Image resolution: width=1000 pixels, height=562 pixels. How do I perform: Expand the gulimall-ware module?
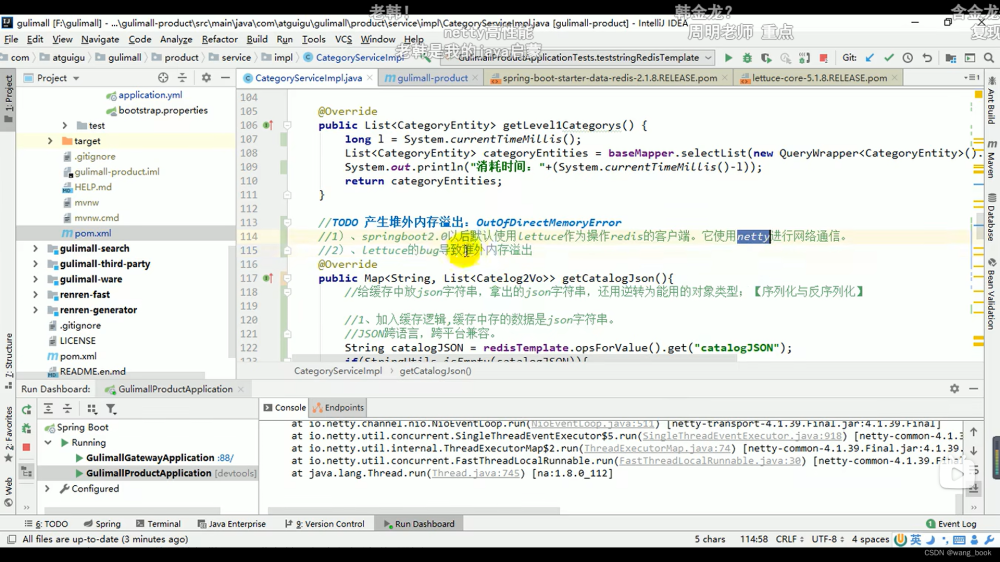click(35, 279)
